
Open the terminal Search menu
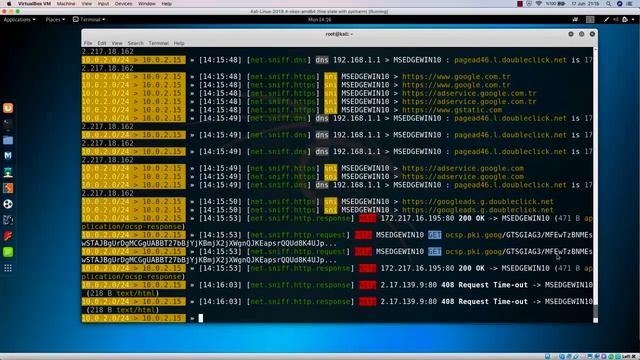[x=136, y=43]
